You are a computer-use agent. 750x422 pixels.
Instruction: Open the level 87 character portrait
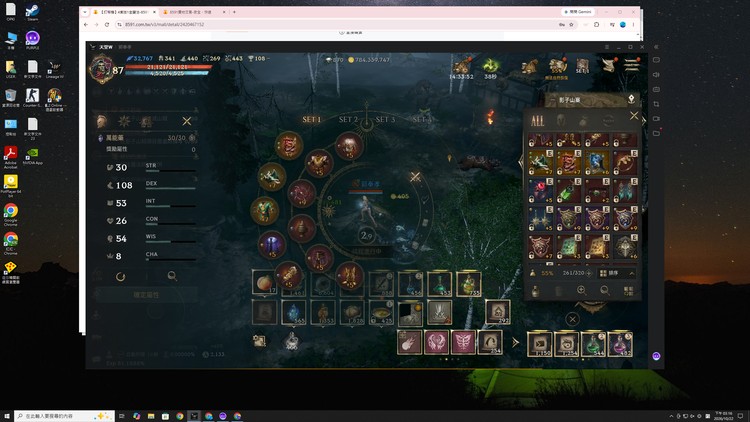[101, 69]
